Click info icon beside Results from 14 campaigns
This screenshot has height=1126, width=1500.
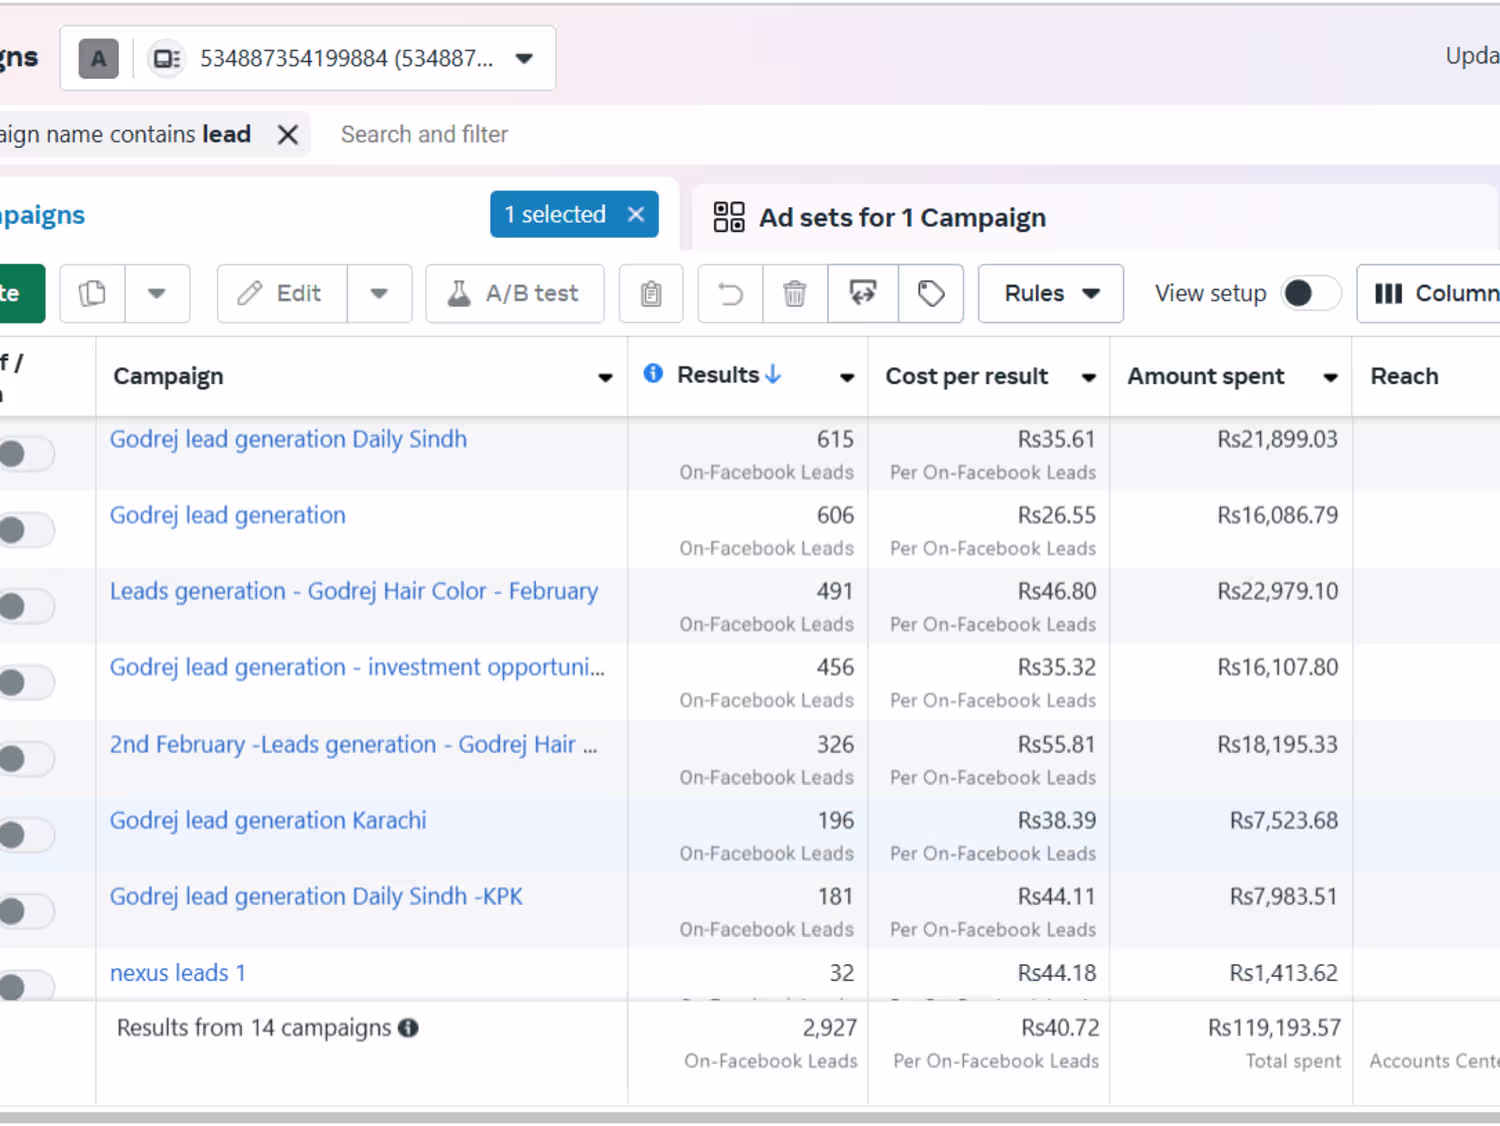[x=408, y=1028]
